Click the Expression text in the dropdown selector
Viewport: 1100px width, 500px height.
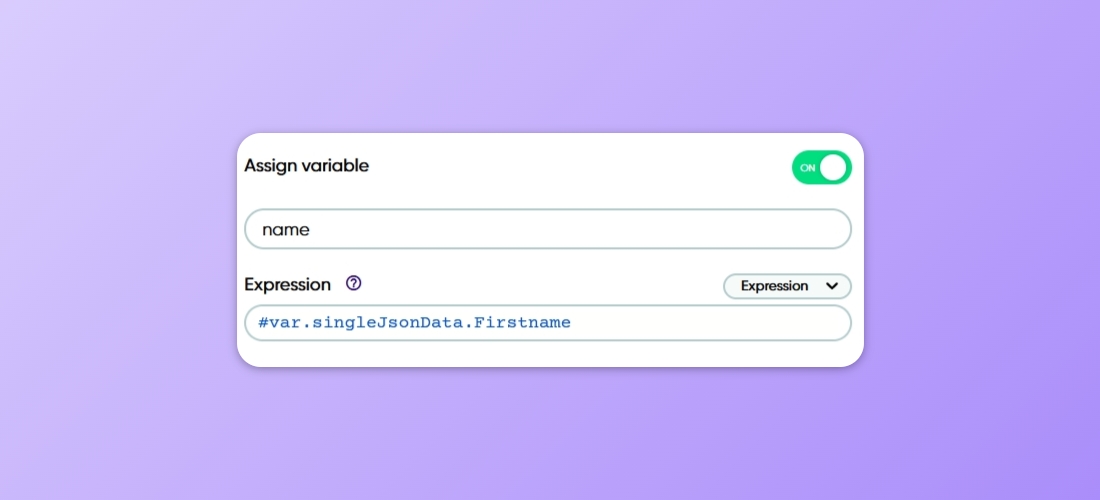click(774, 286)
